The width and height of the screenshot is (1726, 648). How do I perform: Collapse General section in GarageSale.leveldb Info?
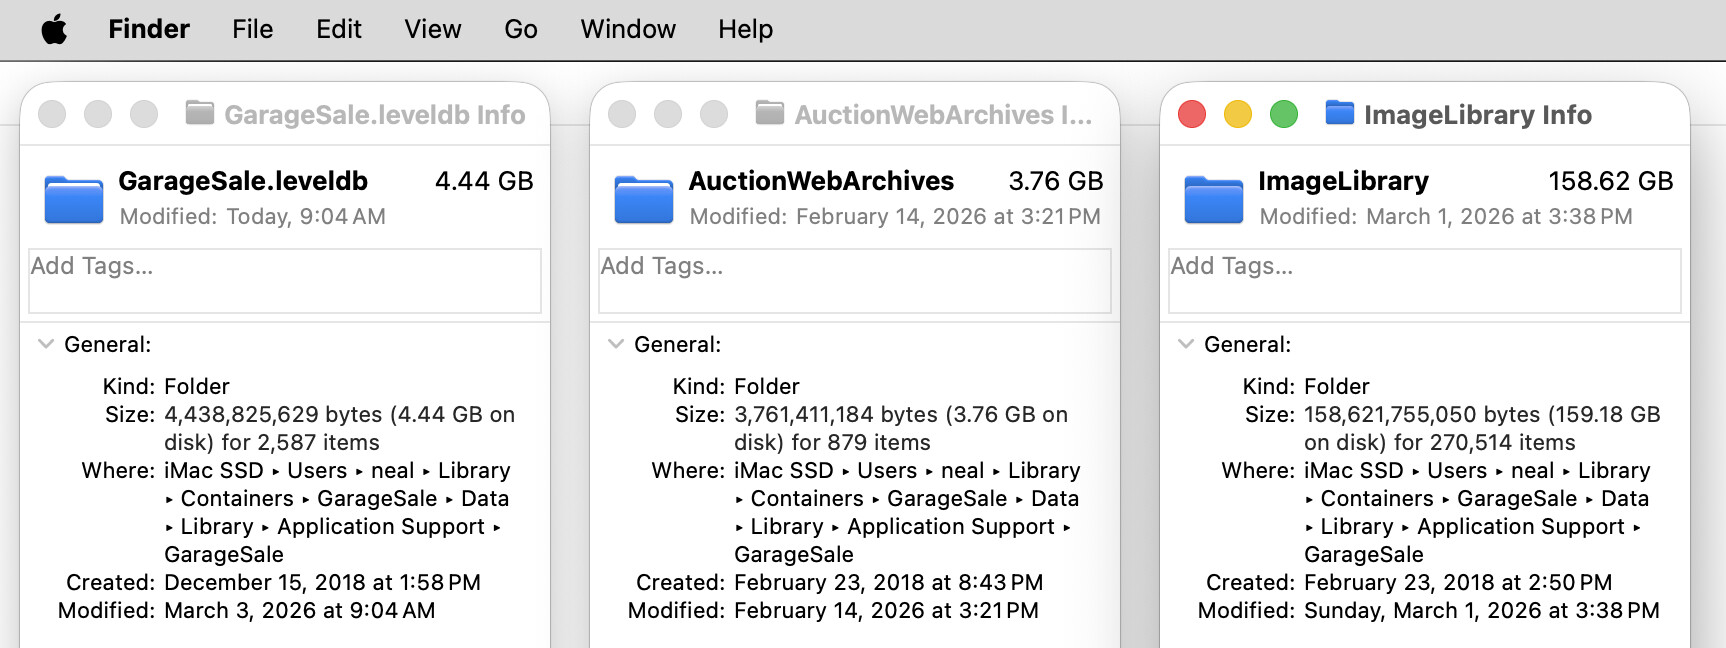point(45,344)
